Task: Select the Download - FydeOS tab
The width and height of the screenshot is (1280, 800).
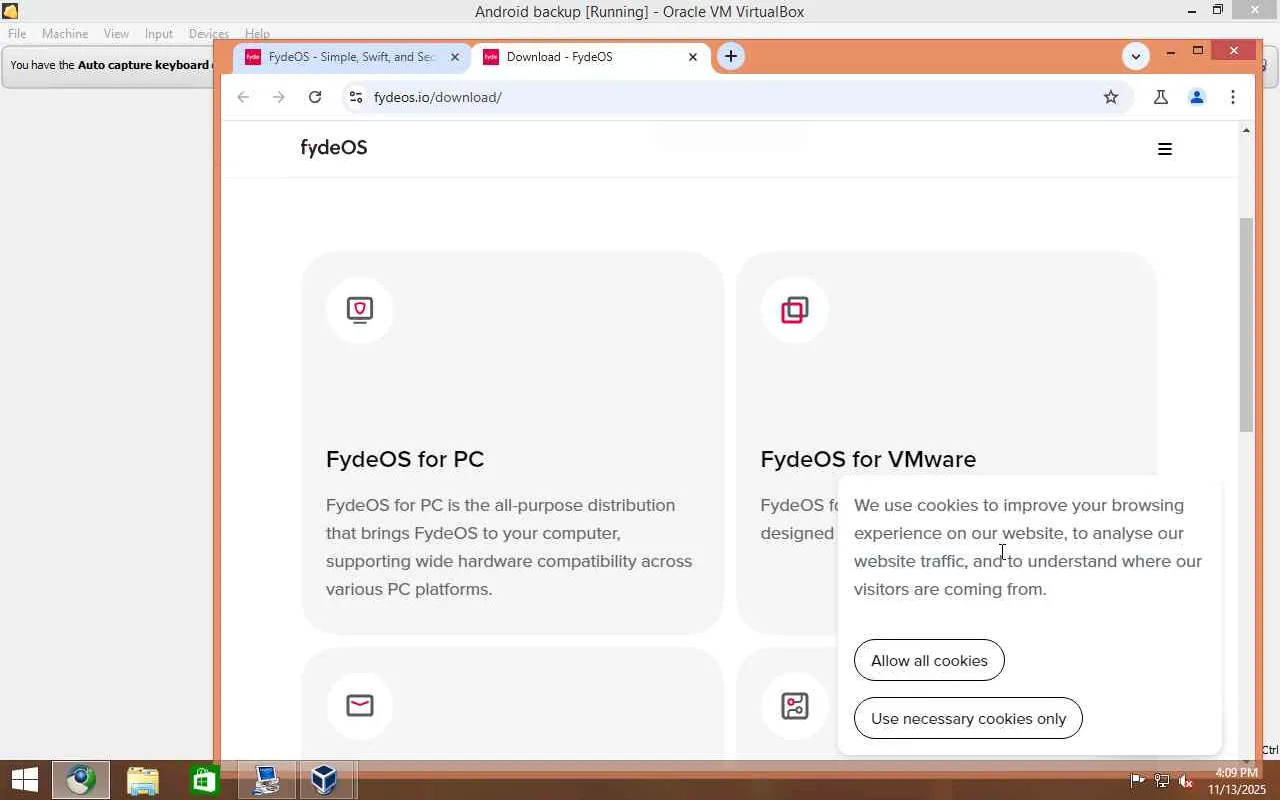Action: [590, 57]
